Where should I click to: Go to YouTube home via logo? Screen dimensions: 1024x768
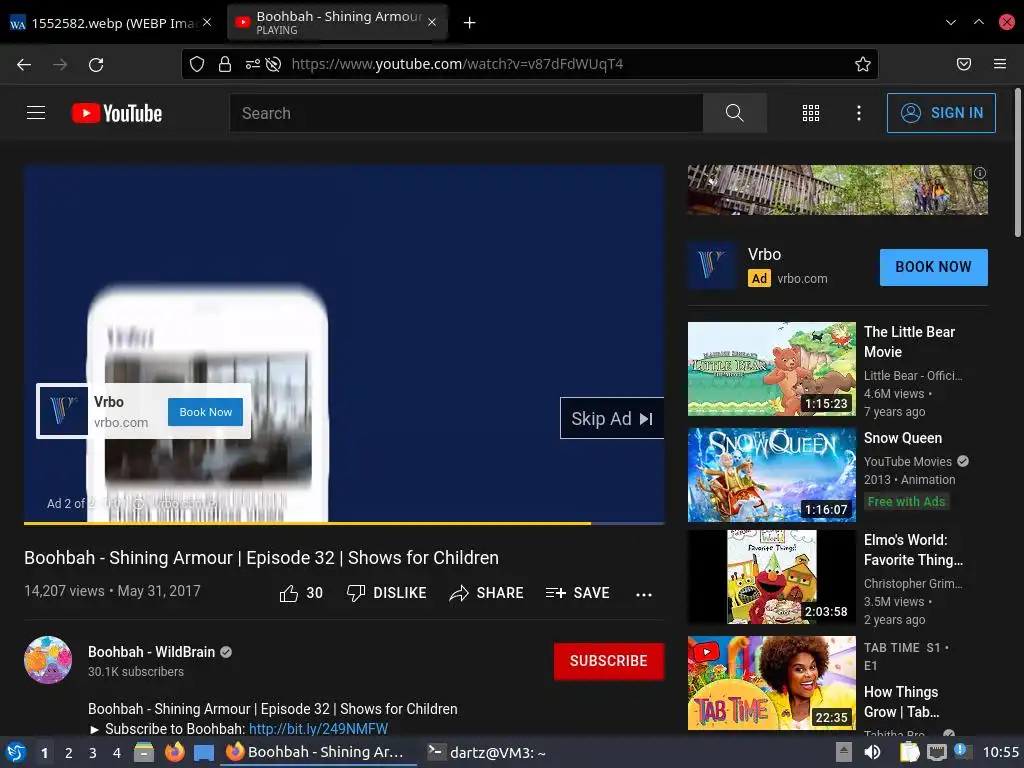pyautogui.click(x=117, y=113)
